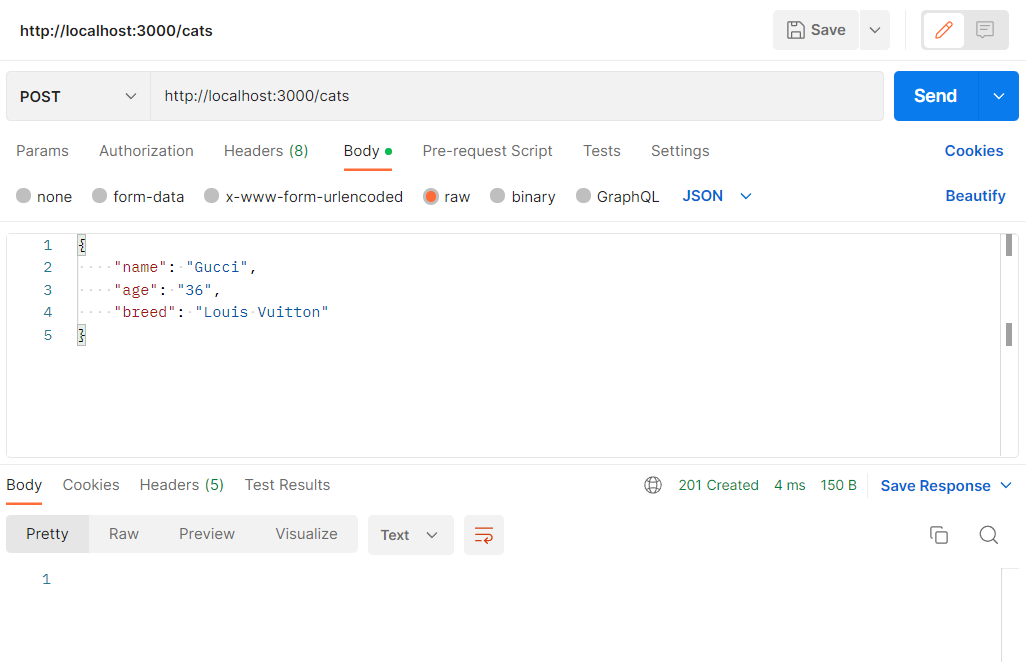Switch response view to Visualize
Image resolution: width=1026 pixels, height=662 pixels.
306,534
